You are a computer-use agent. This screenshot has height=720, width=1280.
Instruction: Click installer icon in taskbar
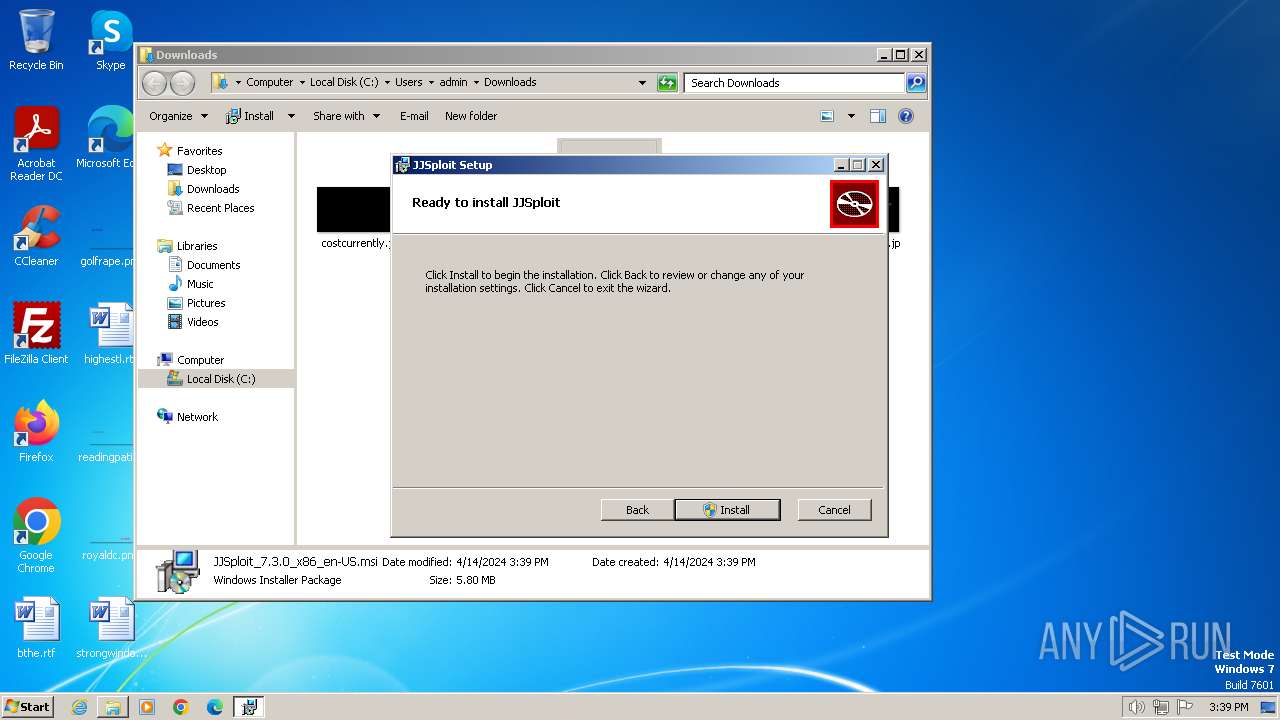point(249,707)
